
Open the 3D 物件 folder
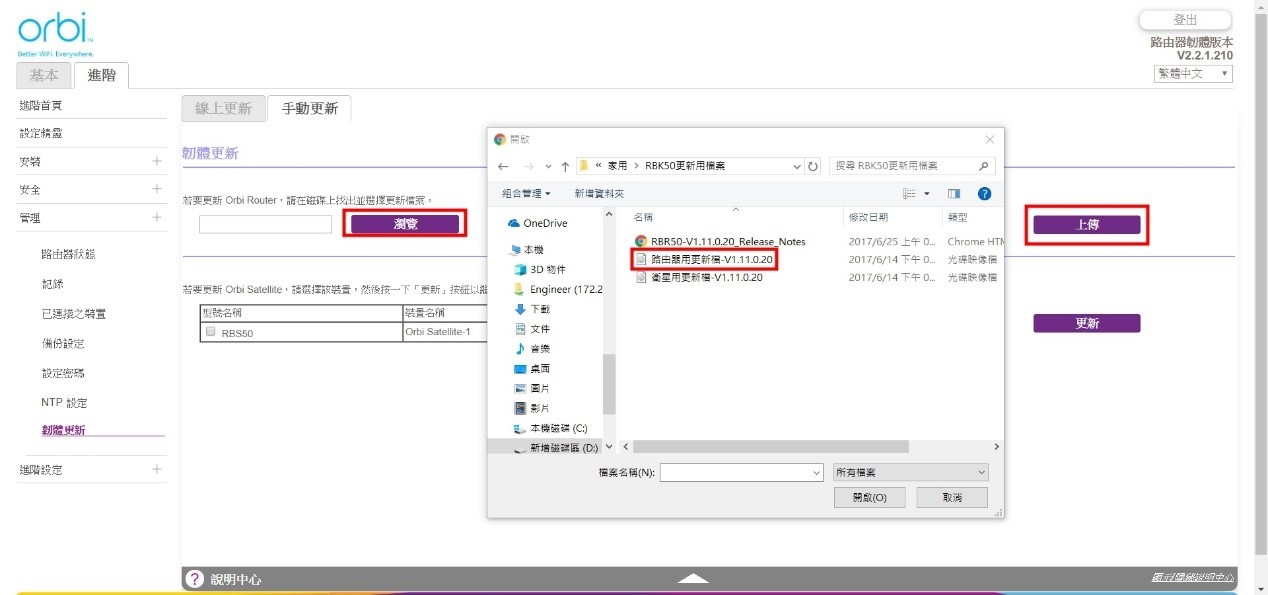tap(539, 269)
